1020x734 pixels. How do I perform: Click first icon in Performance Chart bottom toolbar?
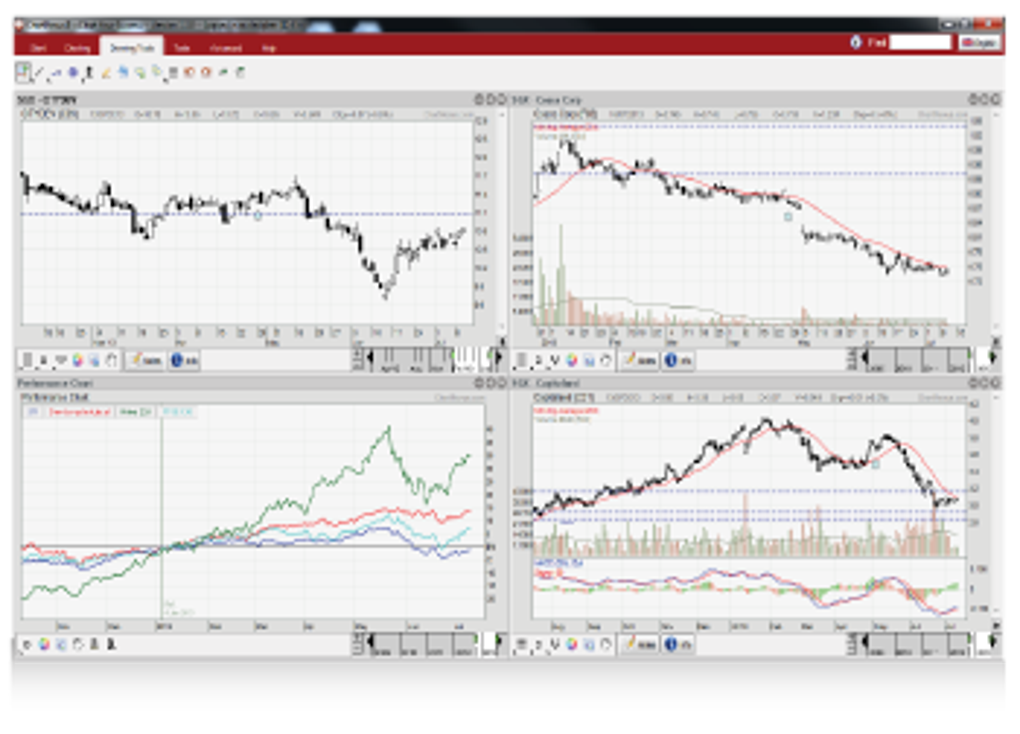pos(27,644)
